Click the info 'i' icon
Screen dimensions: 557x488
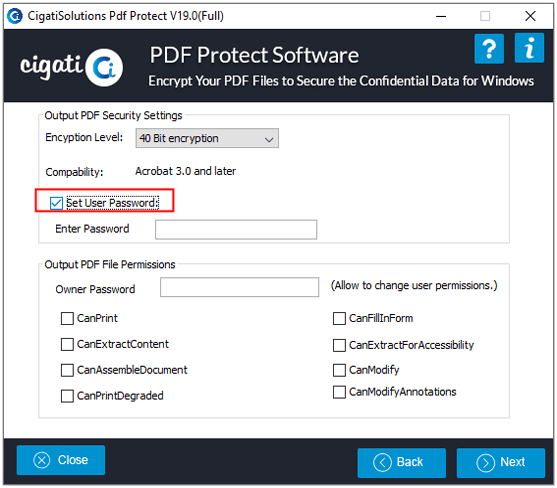coord(529,48)
